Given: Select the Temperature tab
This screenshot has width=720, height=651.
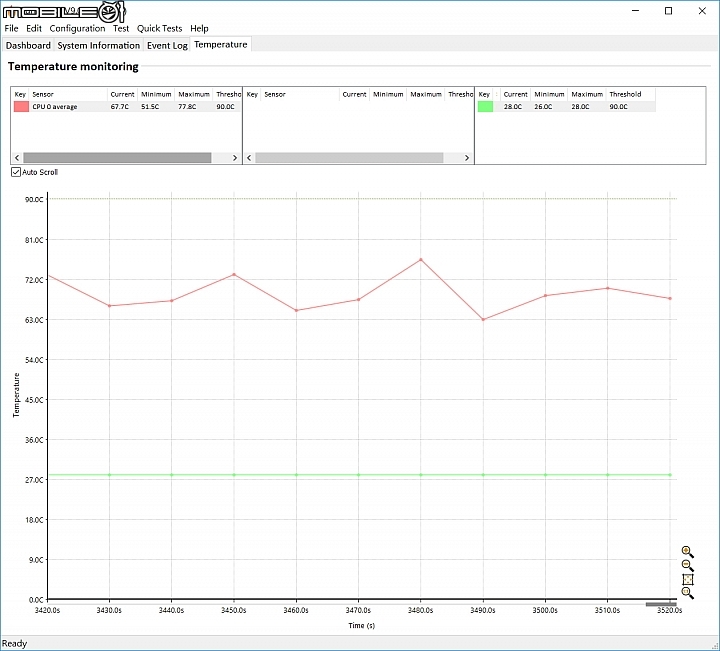Looking at the screenshot, I should point(220,45).
